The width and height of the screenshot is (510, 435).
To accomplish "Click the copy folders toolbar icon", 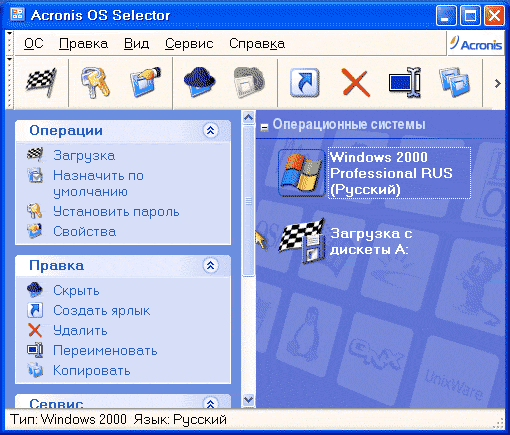I will click(454, 82).
